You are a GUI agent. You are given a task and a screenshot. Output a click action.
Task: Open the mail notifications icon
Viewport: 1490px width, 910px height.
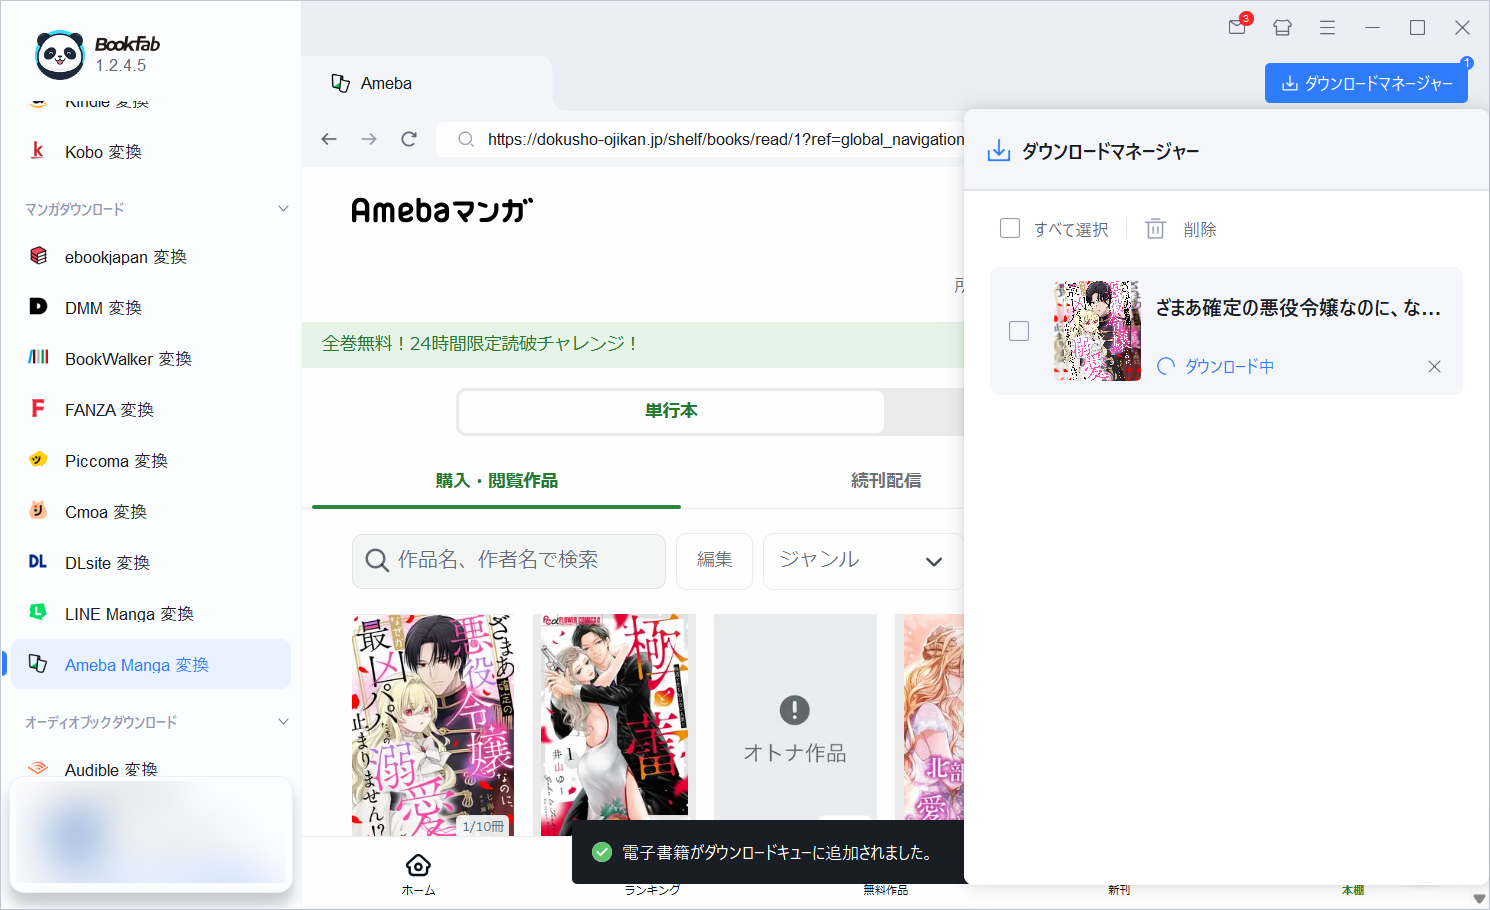coord(1238,27)
